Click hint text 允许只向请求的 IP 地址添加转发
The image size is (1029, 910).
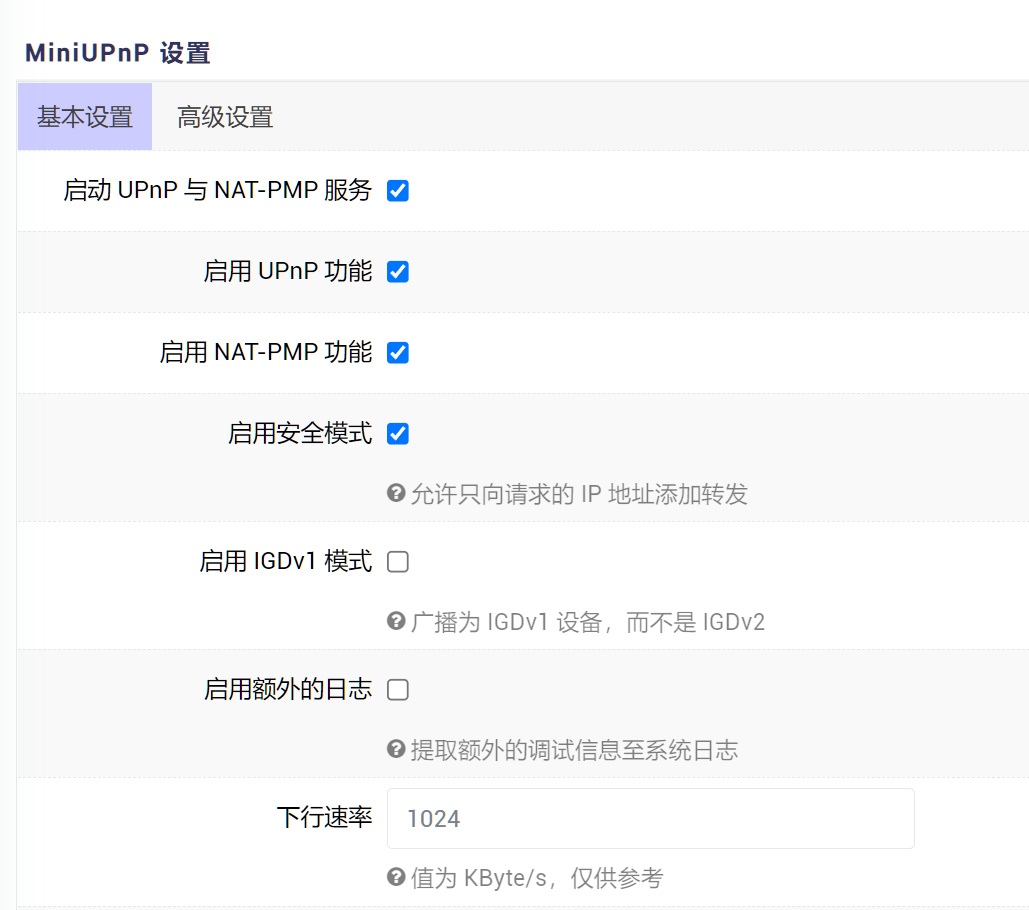[x=579, y=493]
